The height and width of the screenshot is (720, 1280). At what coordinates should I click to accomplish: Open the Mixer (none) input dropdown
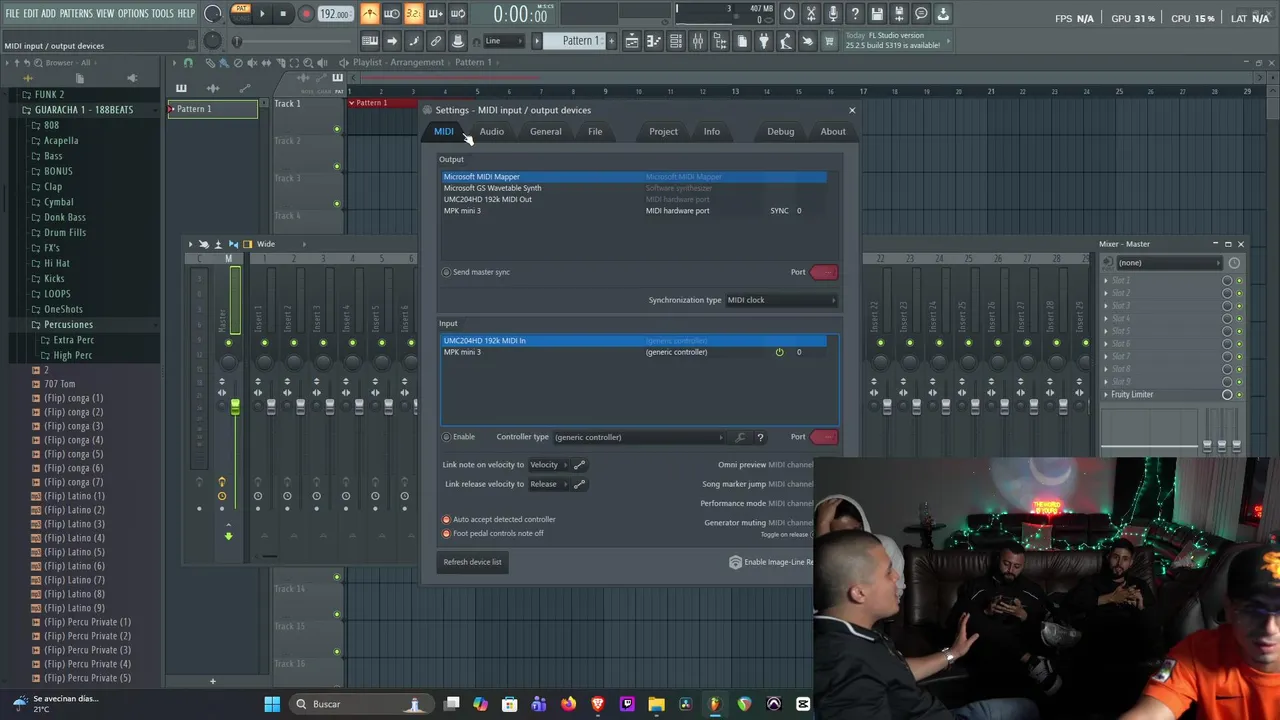[x=1169, y=263]
